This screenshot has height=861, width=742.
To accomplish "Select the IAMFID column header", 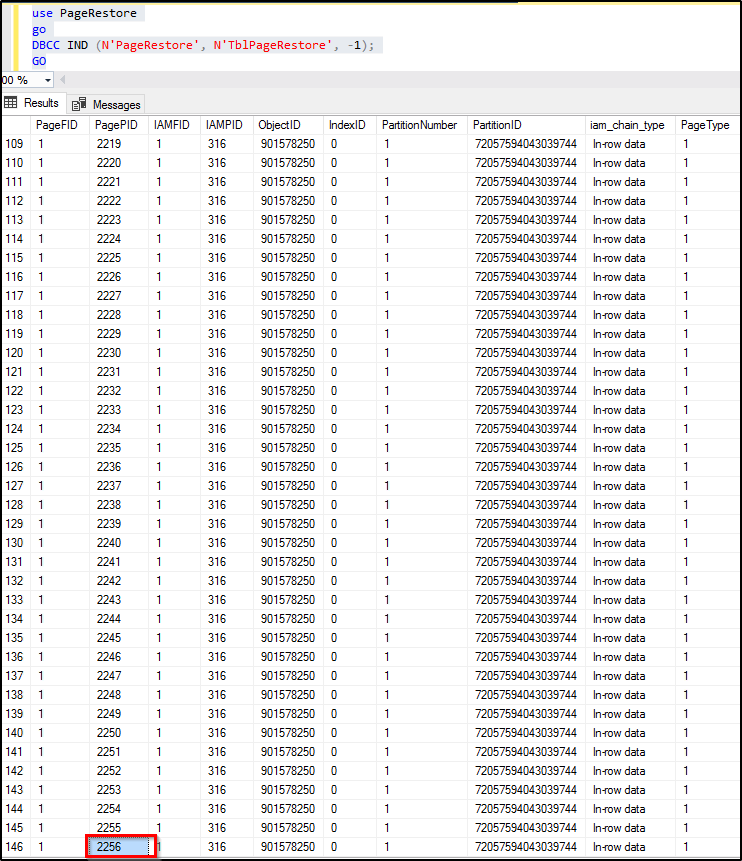I will click(174, 125).
